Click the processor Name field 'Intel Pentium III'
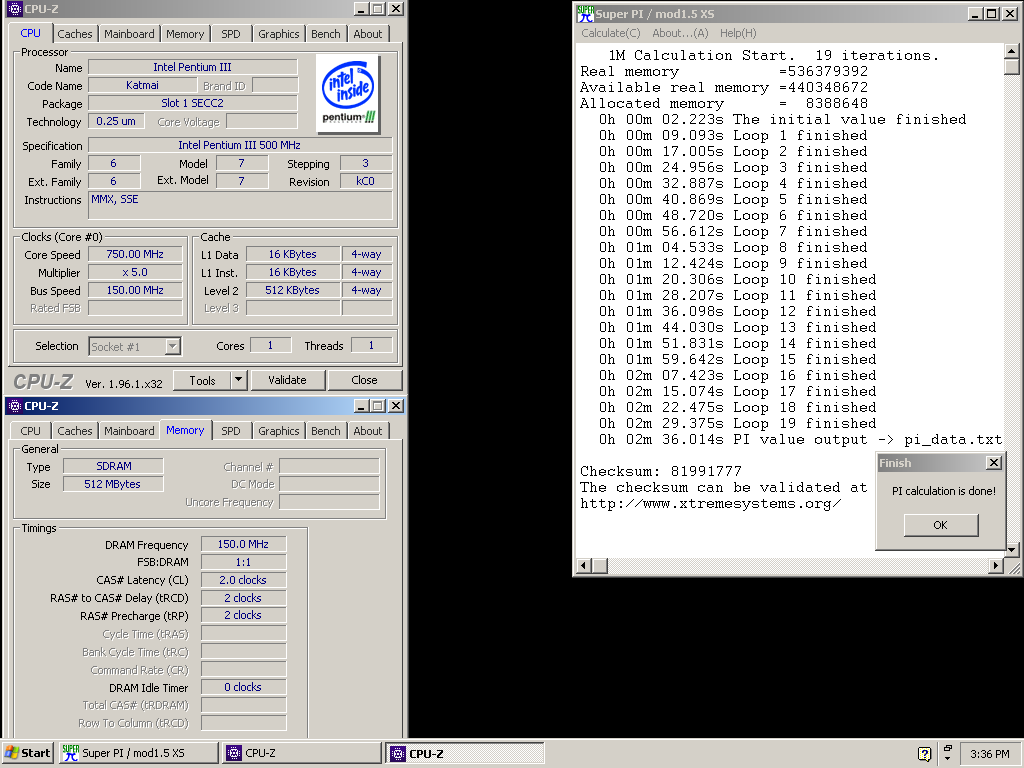 (x=193, y=67)
